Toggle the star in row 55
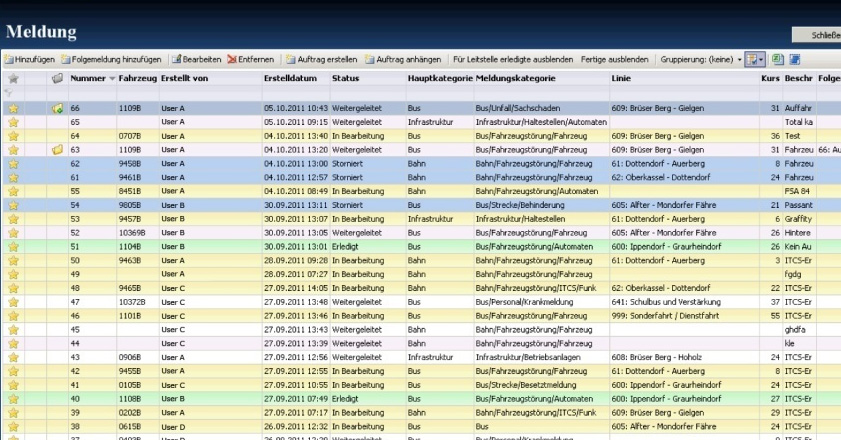 click(x=13, y=192)
